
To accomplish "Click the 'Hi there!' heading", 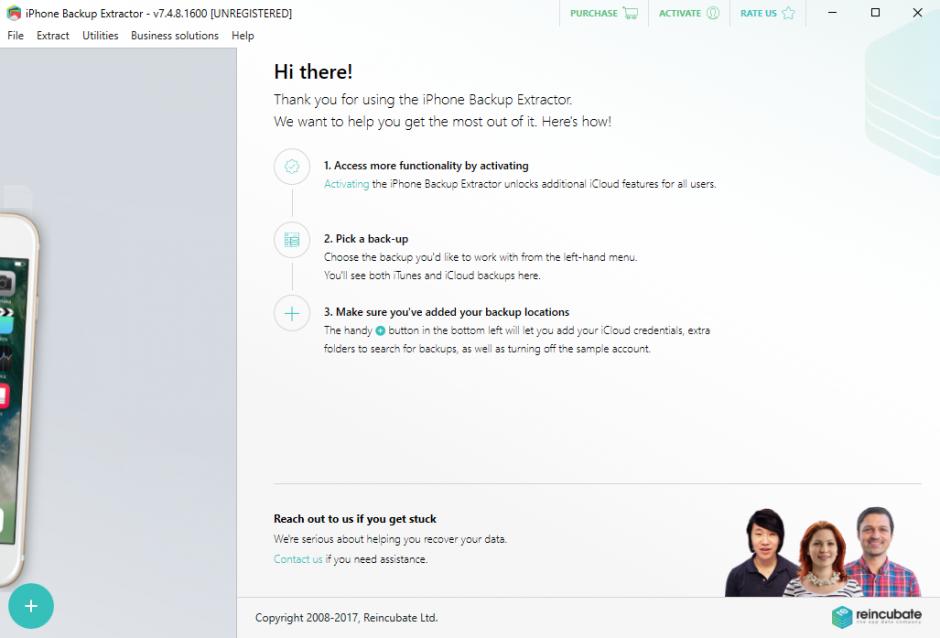I will pyautogui.click(x=313, y=72).
